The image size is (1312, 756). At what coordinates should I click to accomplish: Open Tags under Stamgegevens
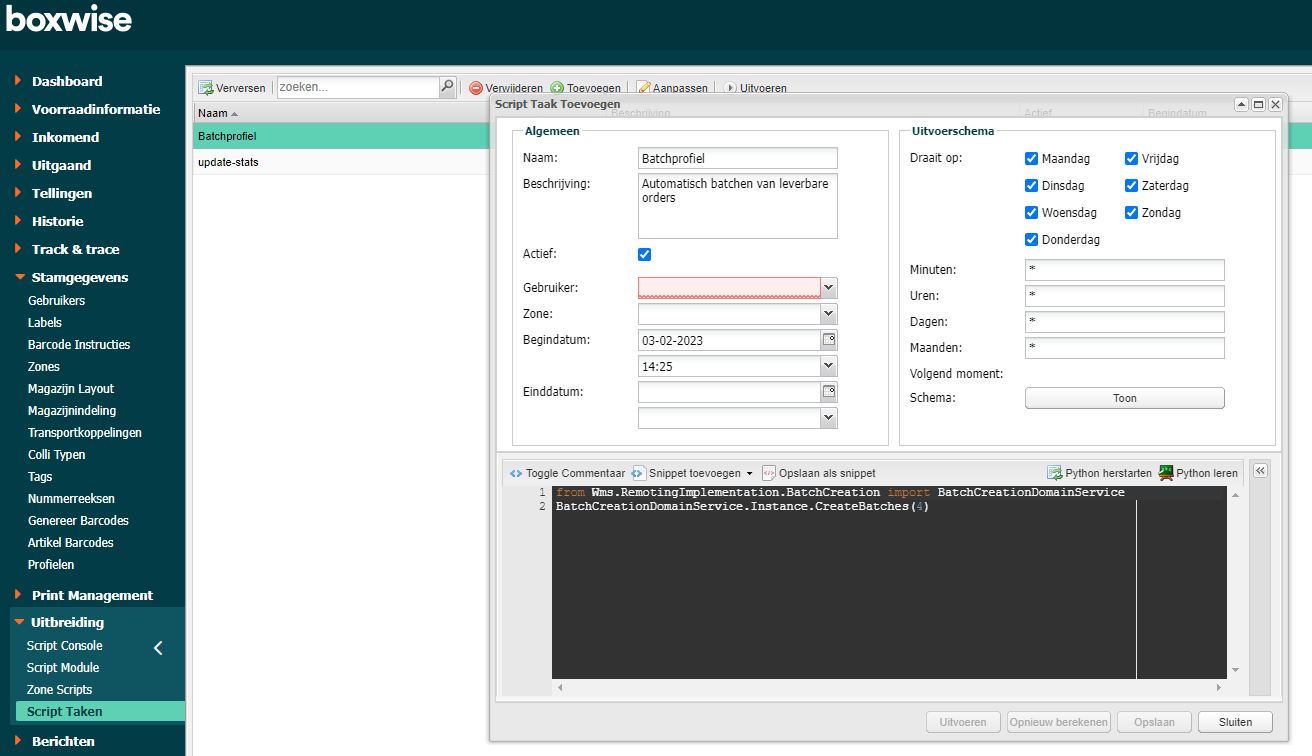(40, 477)
